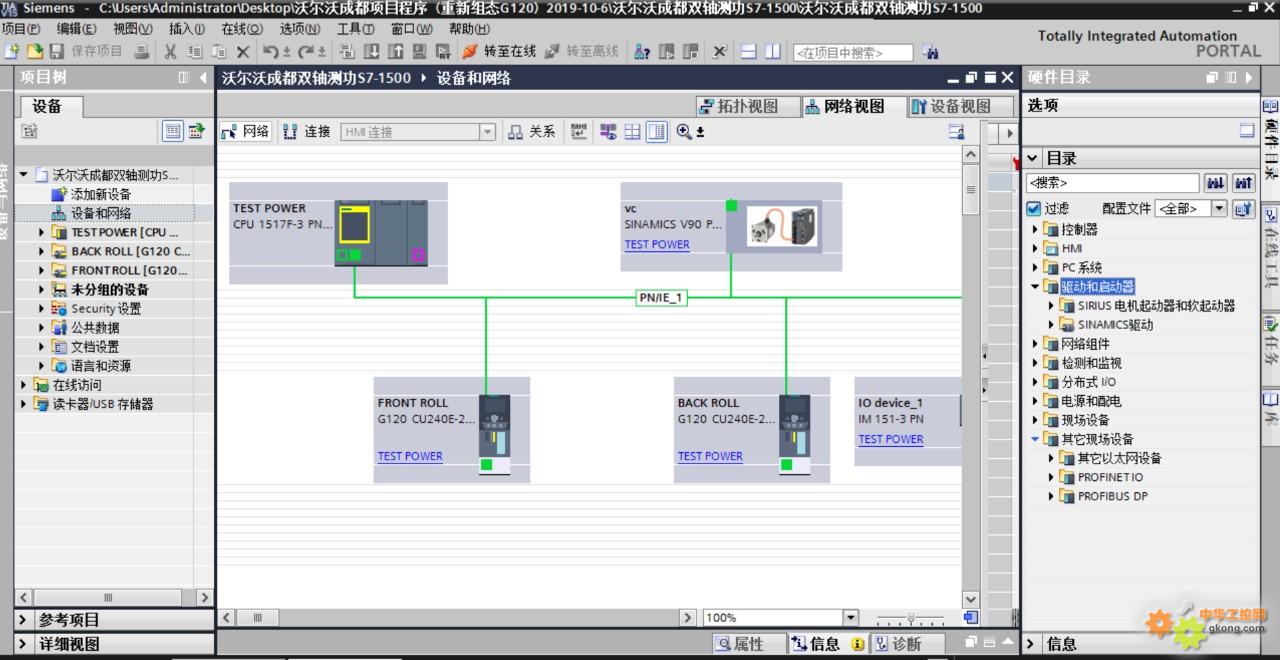The height and width of the screenshot is (660, 1280).
Task: Click the download to device icon
Action: pyautogui.click(x=371, y=51)
